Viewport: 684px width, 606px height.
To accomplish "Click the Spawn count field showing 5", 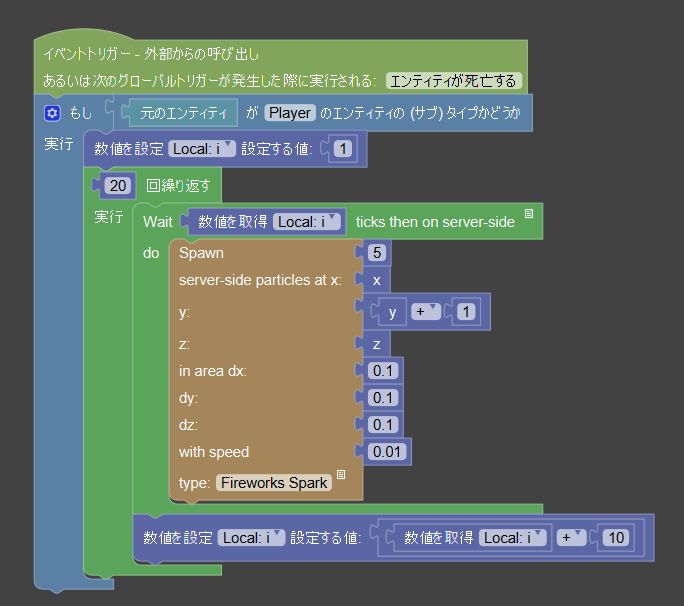I will (x=377, y=253).
